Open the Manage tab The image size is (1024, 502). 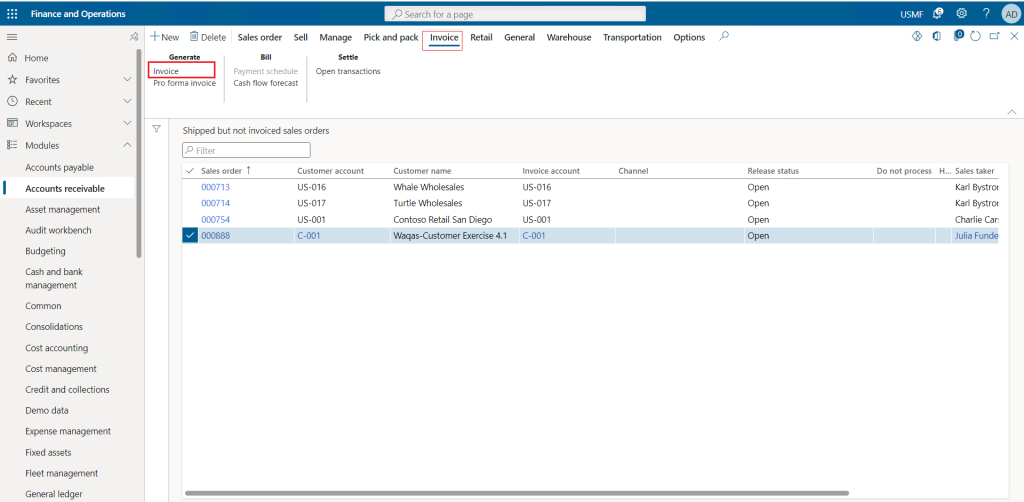pos(336,37)
